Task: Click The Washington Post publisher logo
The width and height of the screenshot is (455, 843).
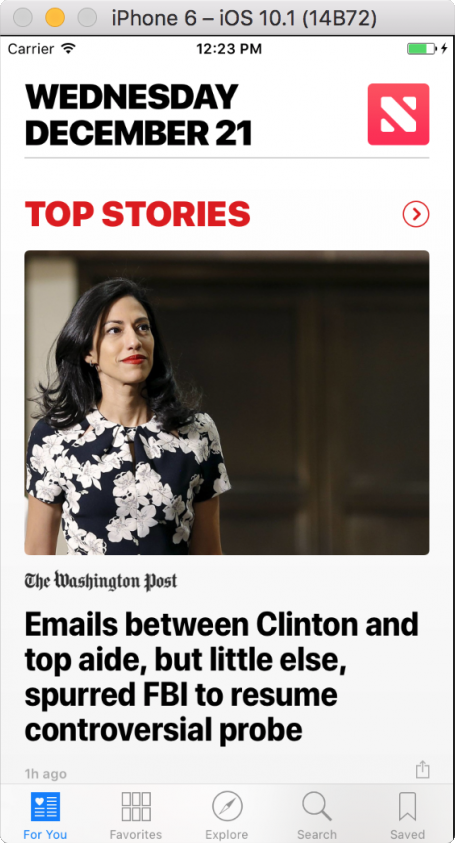Action: [101, 581]
